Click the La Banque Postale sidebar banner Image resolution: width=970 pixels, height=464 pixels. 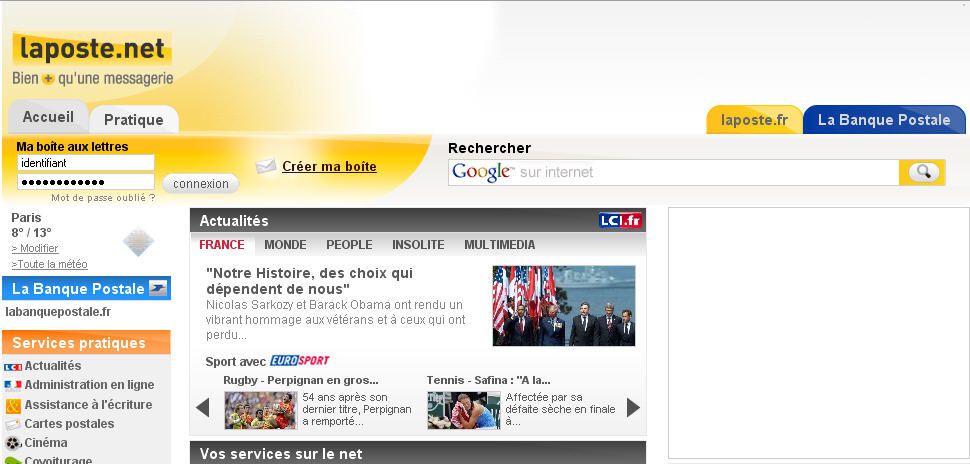pos(87,288)
